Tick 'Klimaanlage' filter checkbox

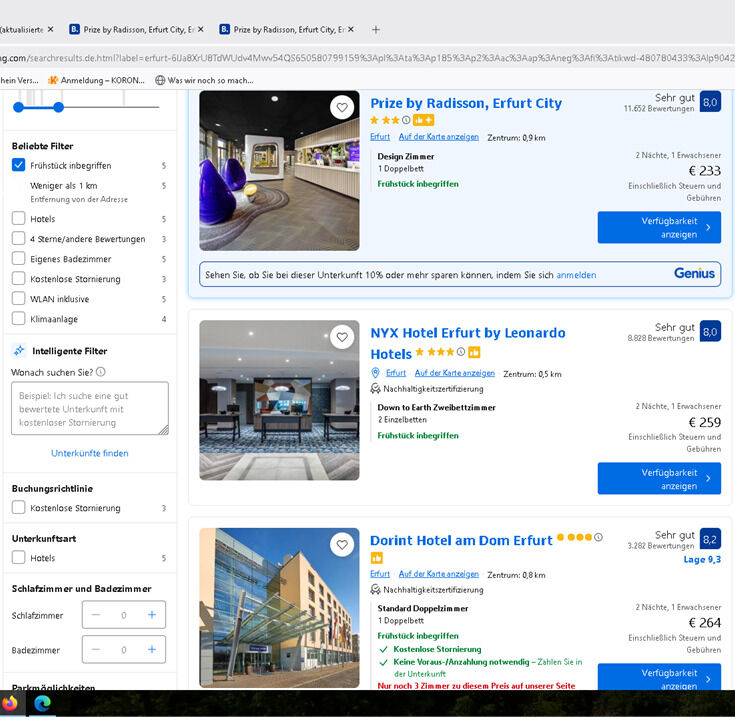pyautogui.click(x=19, y=319)
